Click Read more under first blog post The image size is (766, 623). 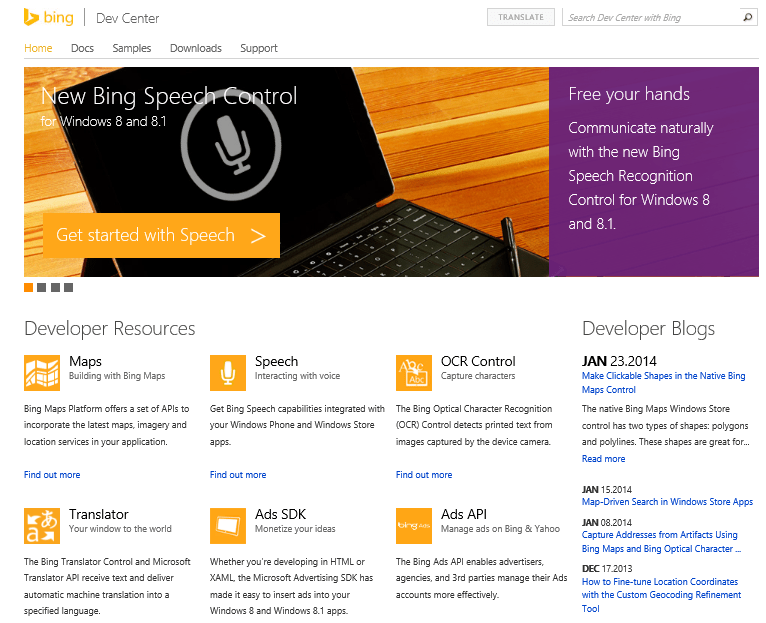click(x=603, y=458)
